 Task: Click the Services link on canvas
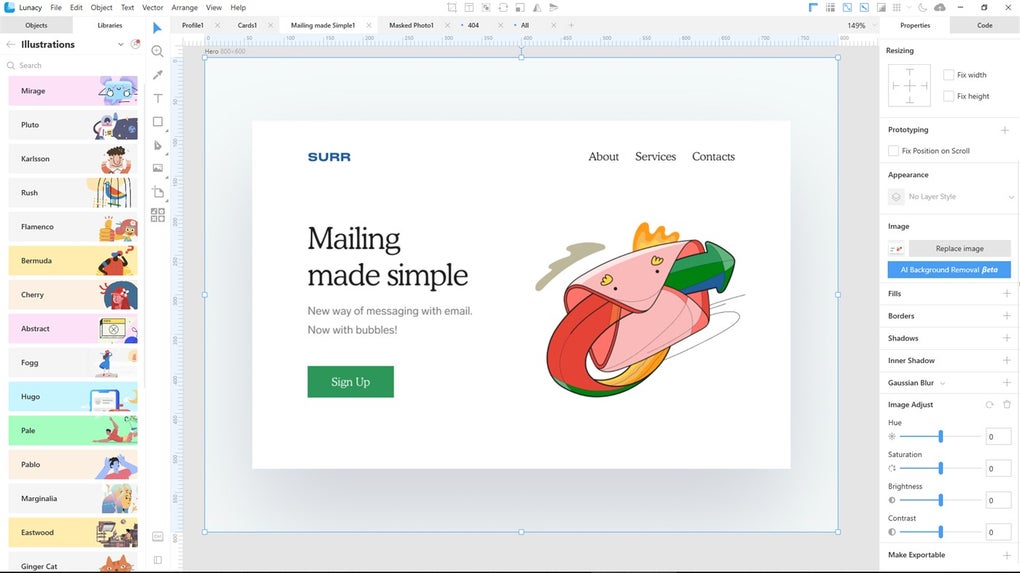(656, 157)
